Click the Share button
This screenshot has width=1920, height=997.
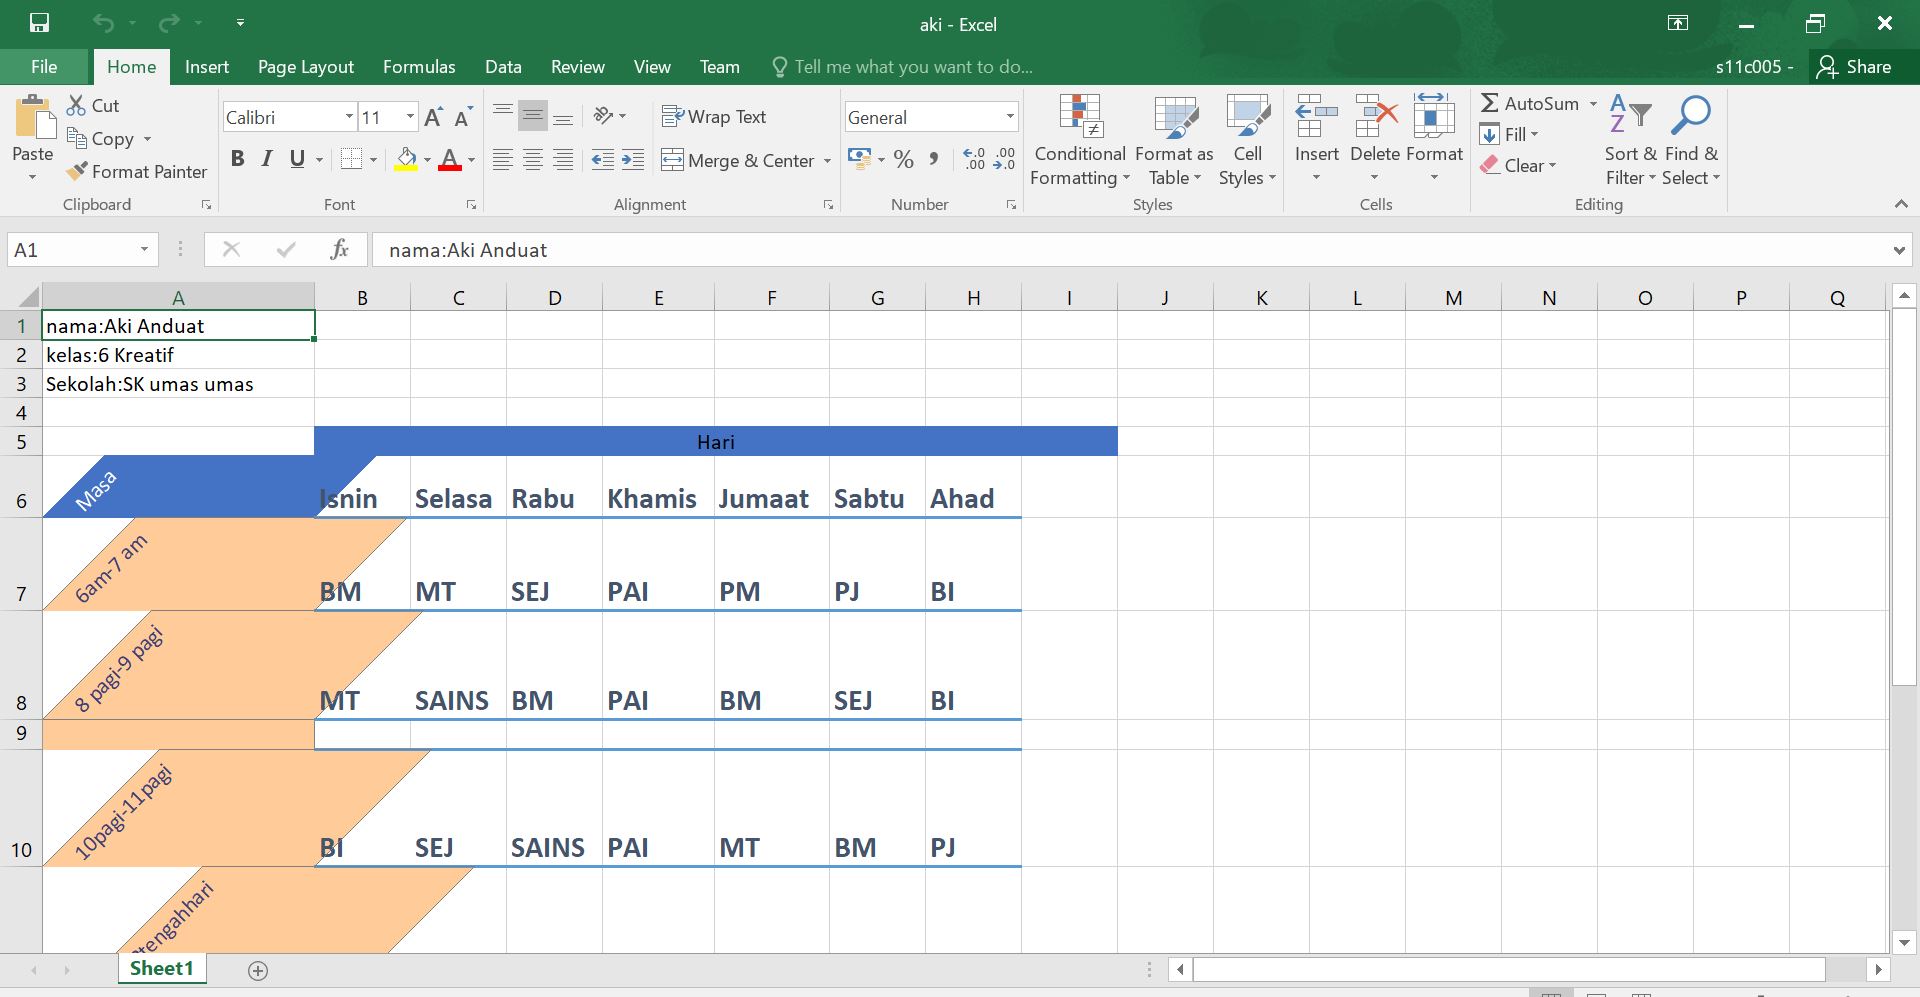click(1855, 67)
